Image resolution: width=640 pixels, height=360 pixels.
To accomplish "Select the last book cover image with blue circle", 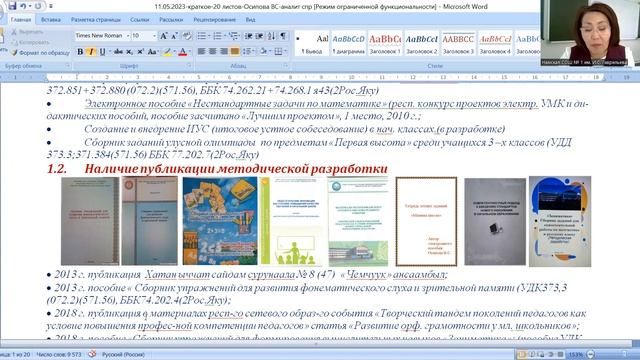I will coord(560,221).
